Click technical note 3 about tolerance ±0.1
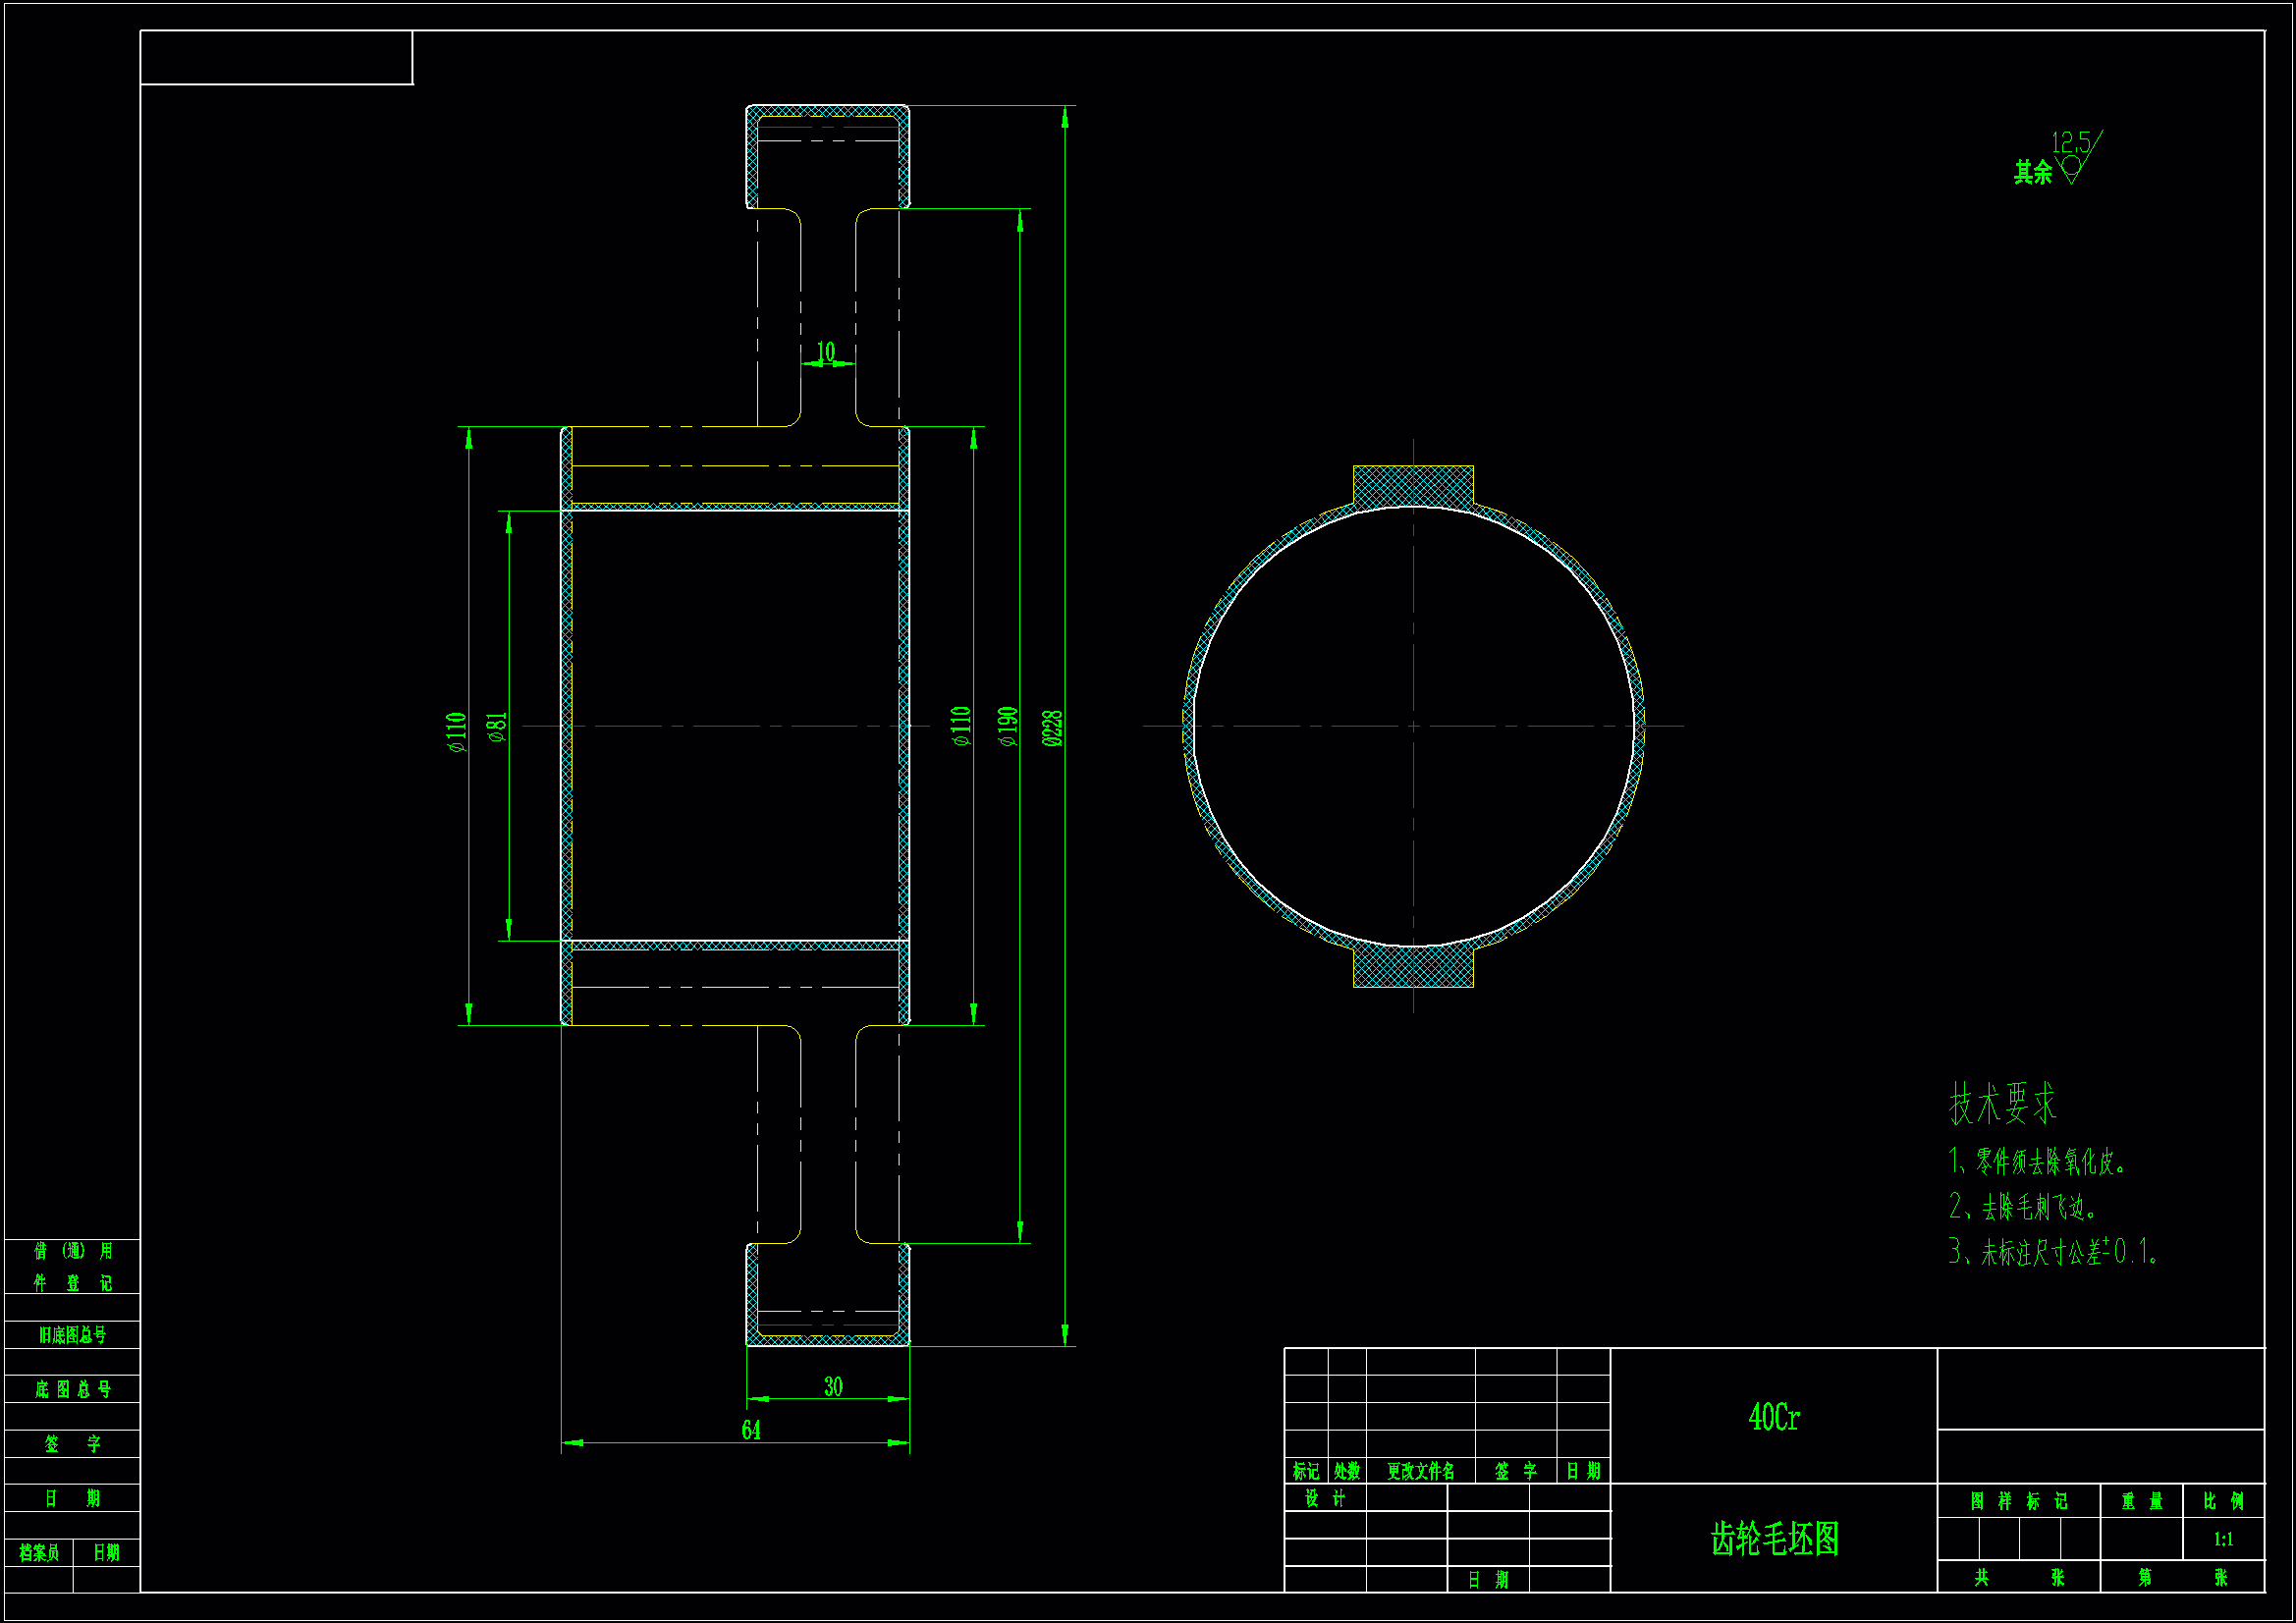Screen dimensions: 2296x1623 coord(2052,1252)
